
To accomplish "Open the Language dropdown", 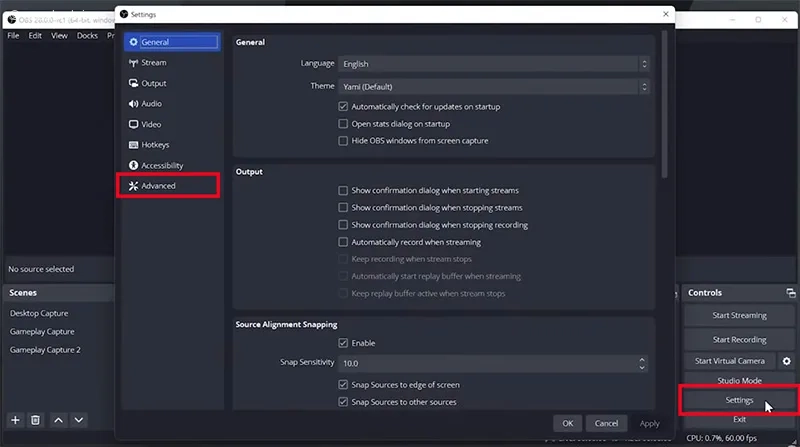I will [x=494, y=64].
